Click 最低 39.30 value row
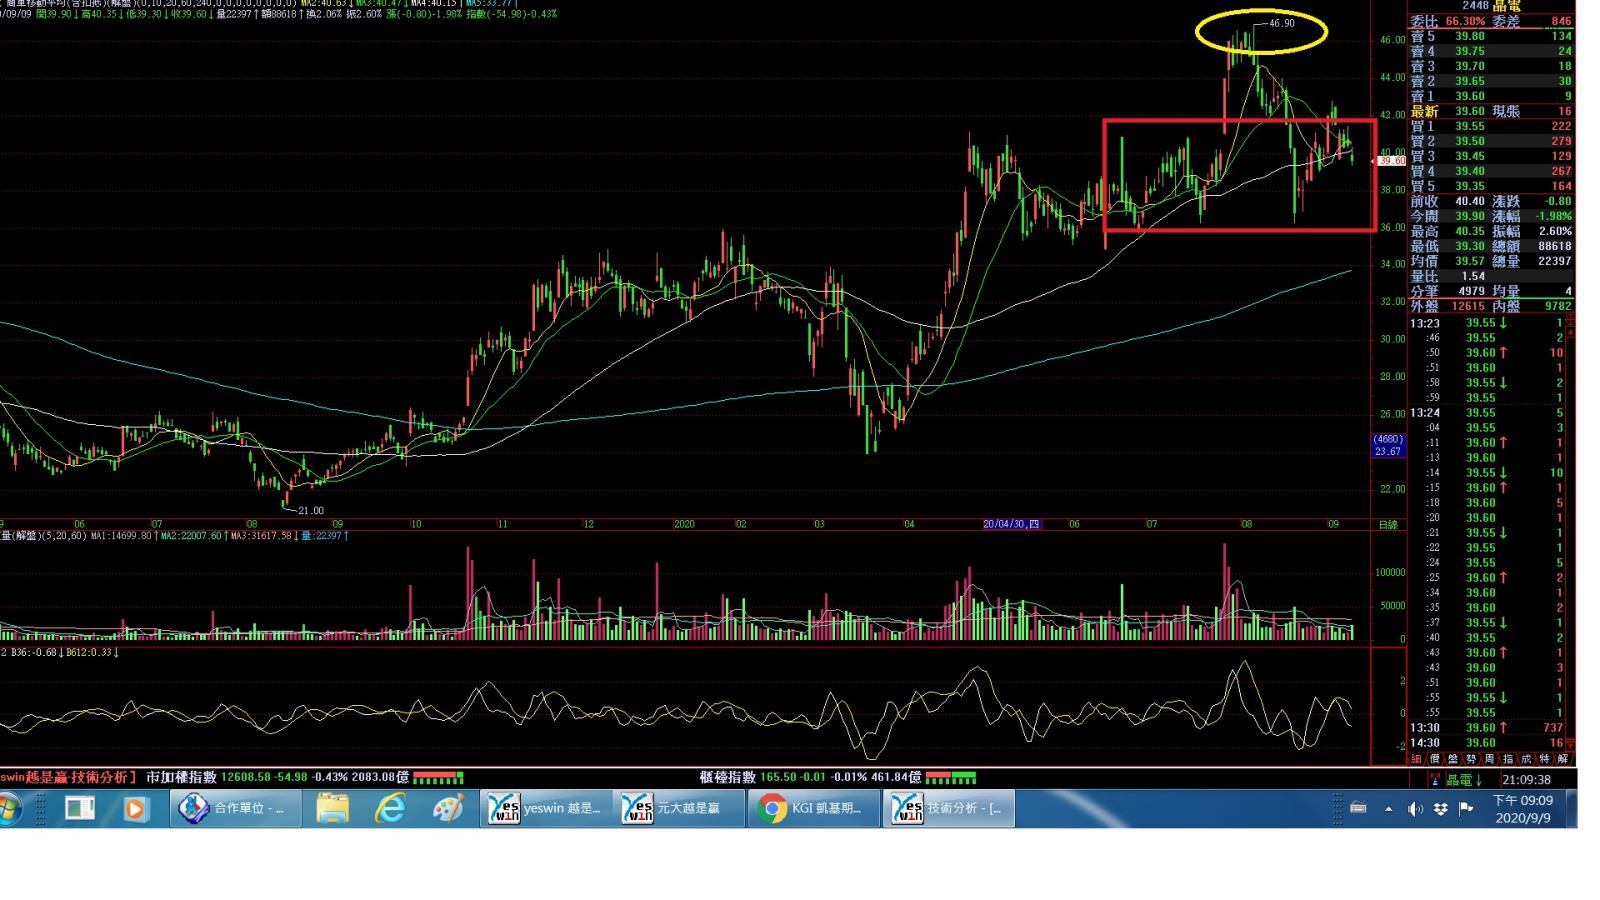 coord(1450,246)
